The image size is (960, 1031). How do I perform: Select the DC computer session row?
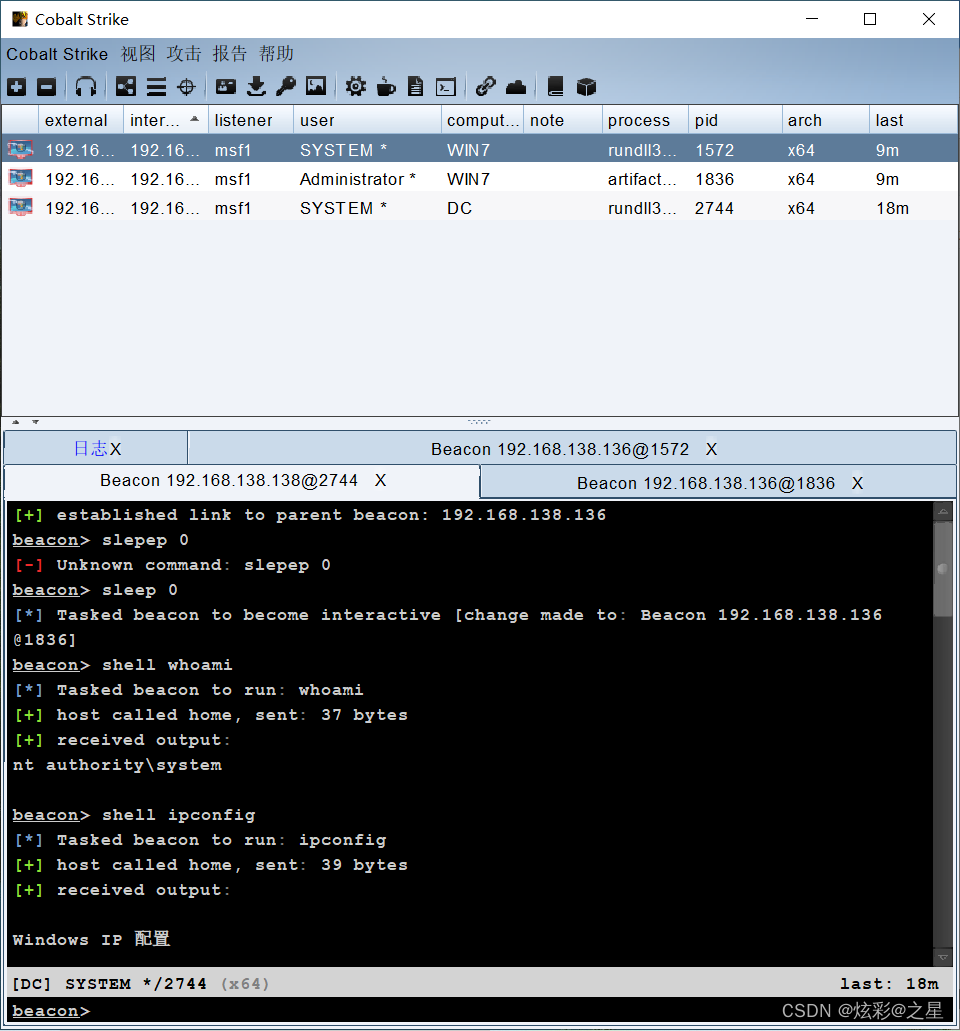coord(480,207)
